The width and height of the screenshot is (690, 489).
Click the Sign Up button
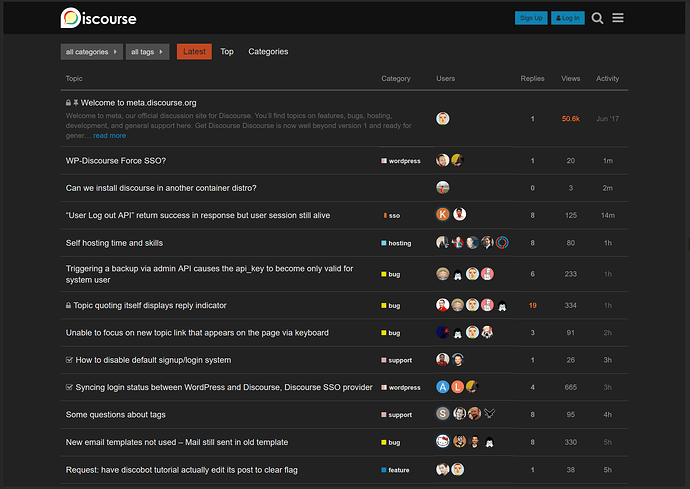[531, 18]
